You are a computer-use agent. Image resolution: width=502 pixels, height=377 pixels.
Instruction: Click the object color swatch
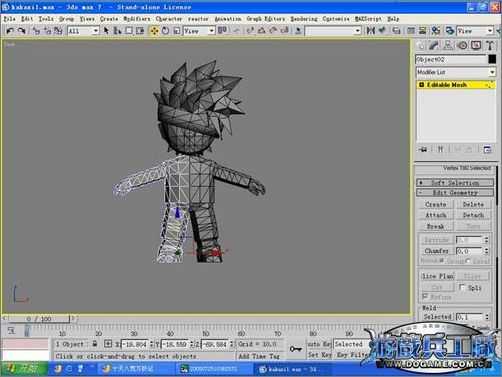click(492, 59)
